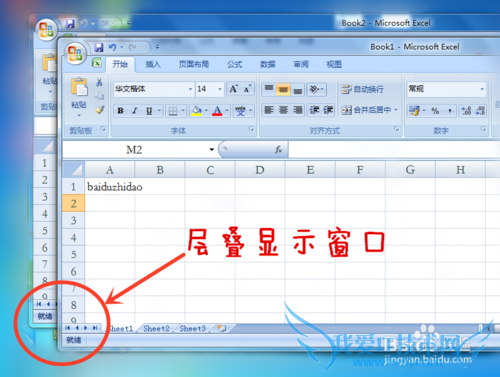Customize Book1 quick access toolbar dropdown
Screen dimensions: 500x377
coord(157,48)
